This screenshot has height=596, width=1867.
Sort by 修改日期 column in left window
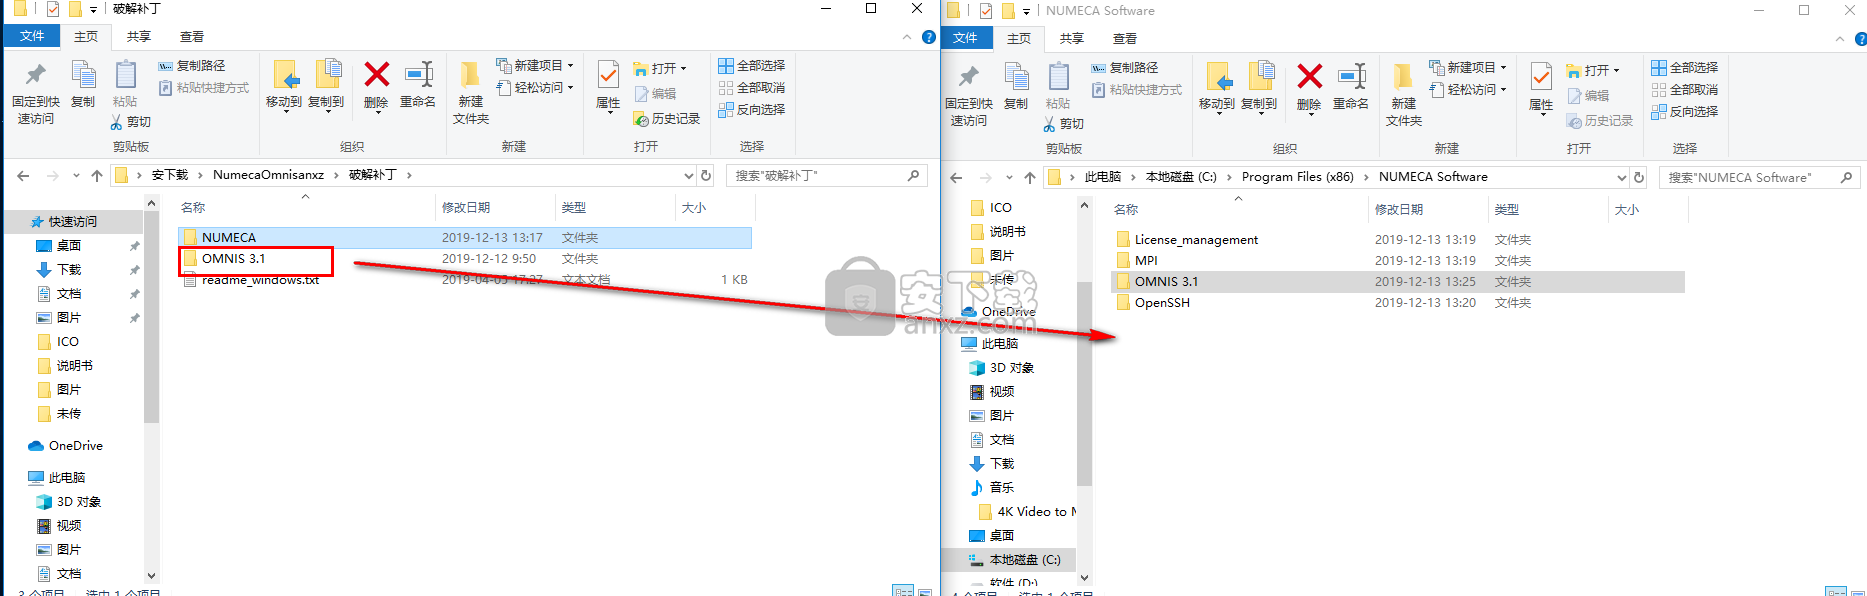tap(466, 208)
